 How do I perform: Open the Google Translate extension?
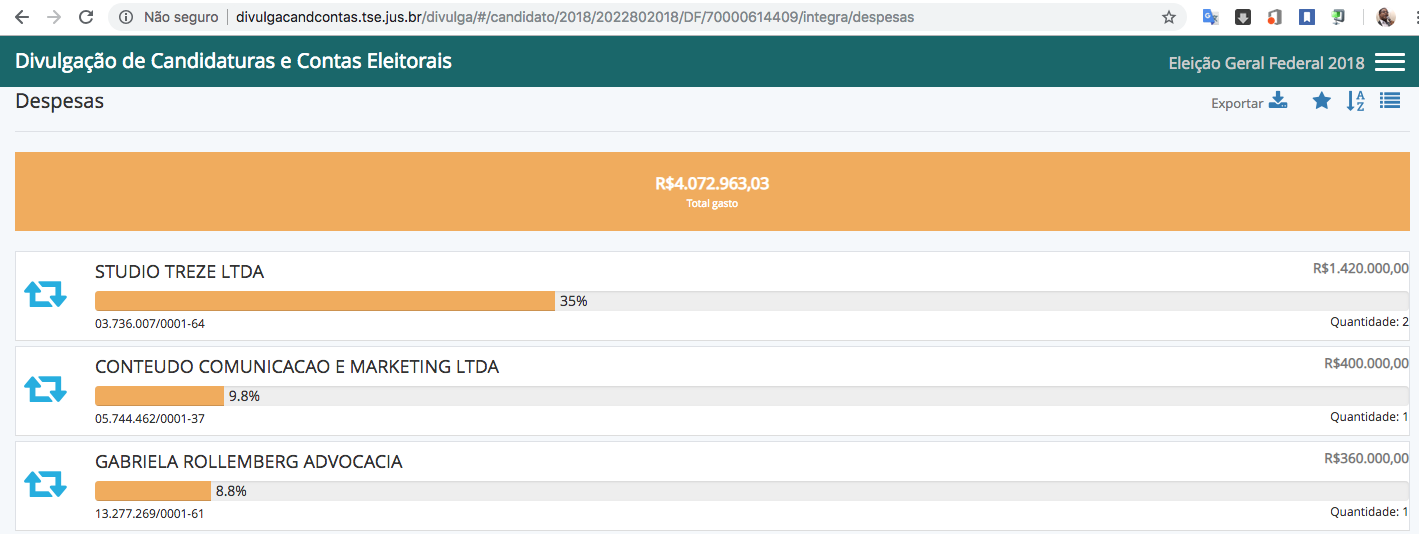[1210, 17]
